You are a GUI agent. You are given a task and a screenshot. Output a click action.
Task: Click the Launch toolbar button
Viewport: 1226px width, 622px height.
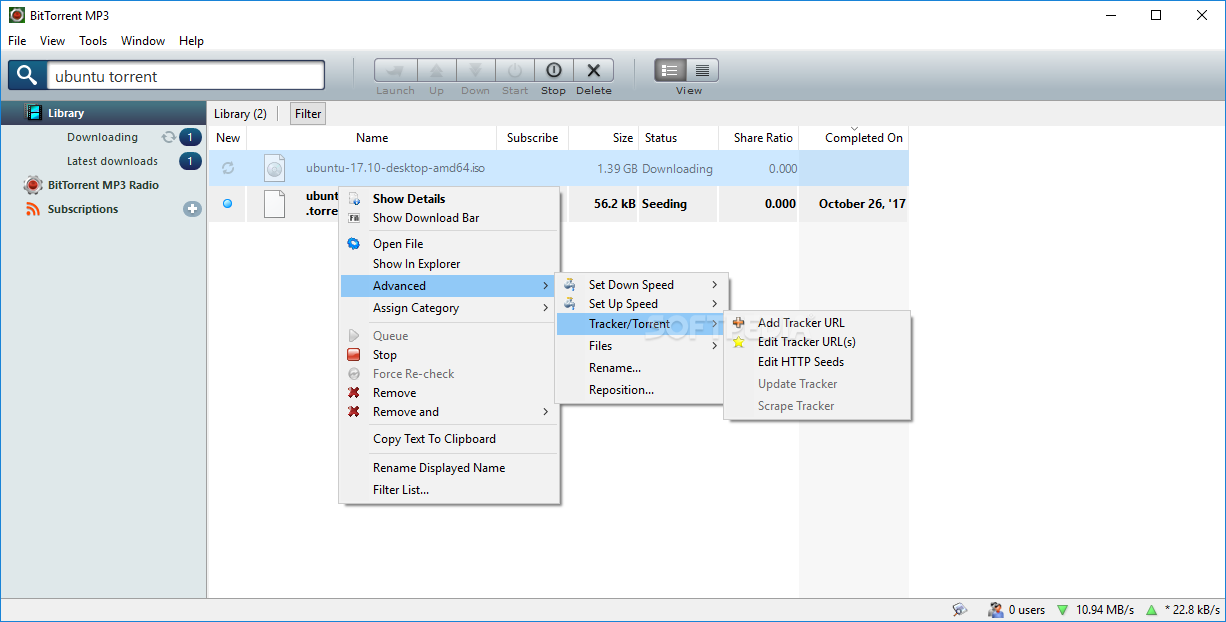point(395,71)
